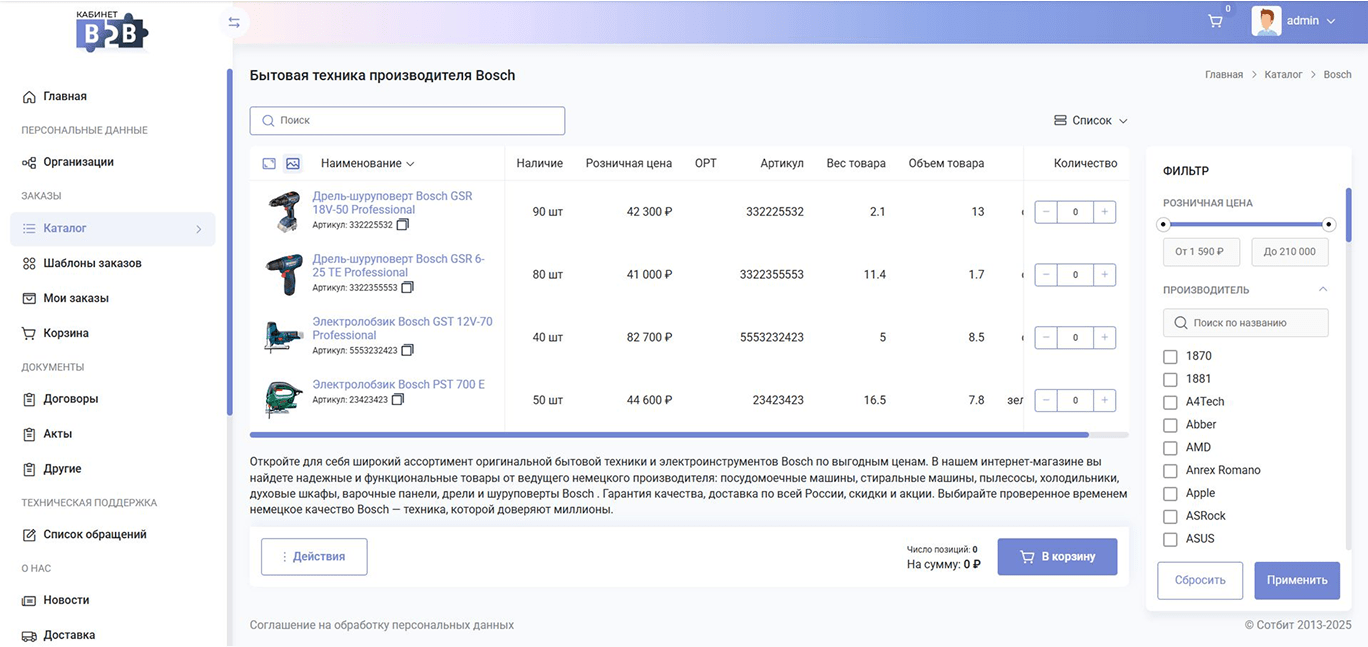Viewport: 1368px width, 647px height.
Task: Open Электролобзик Bosch PST 700 E link
Action: click(398, 384)
